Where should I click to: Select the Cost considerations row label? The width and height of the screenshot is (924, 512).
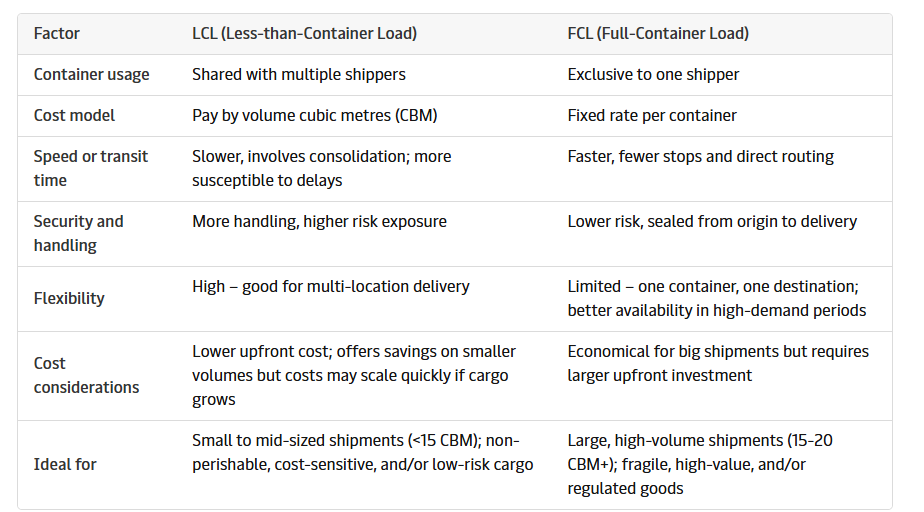pyautogui.click(x=86, y=375)
